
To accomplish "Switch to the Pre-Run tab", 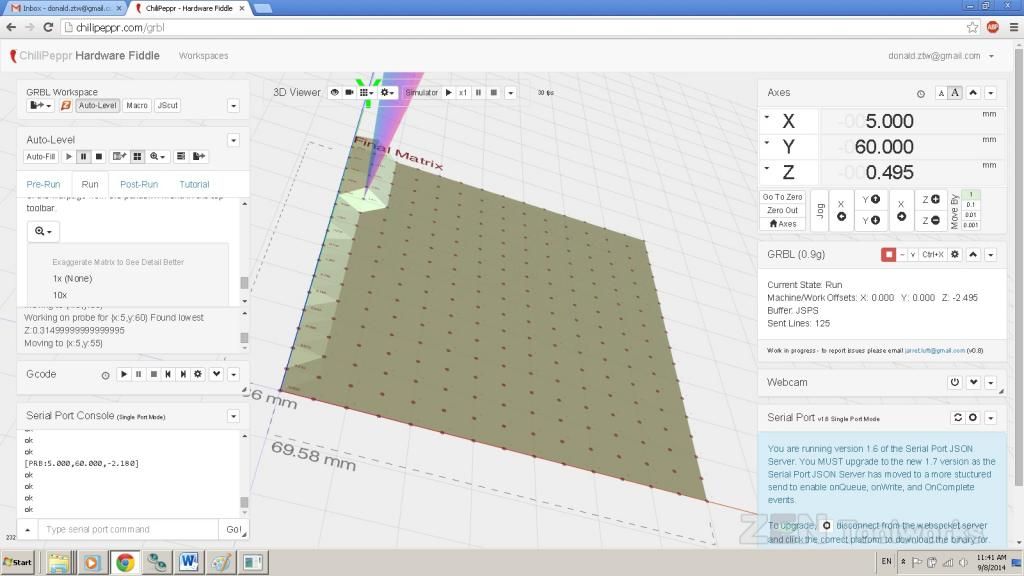I will [x=44, y=184].
